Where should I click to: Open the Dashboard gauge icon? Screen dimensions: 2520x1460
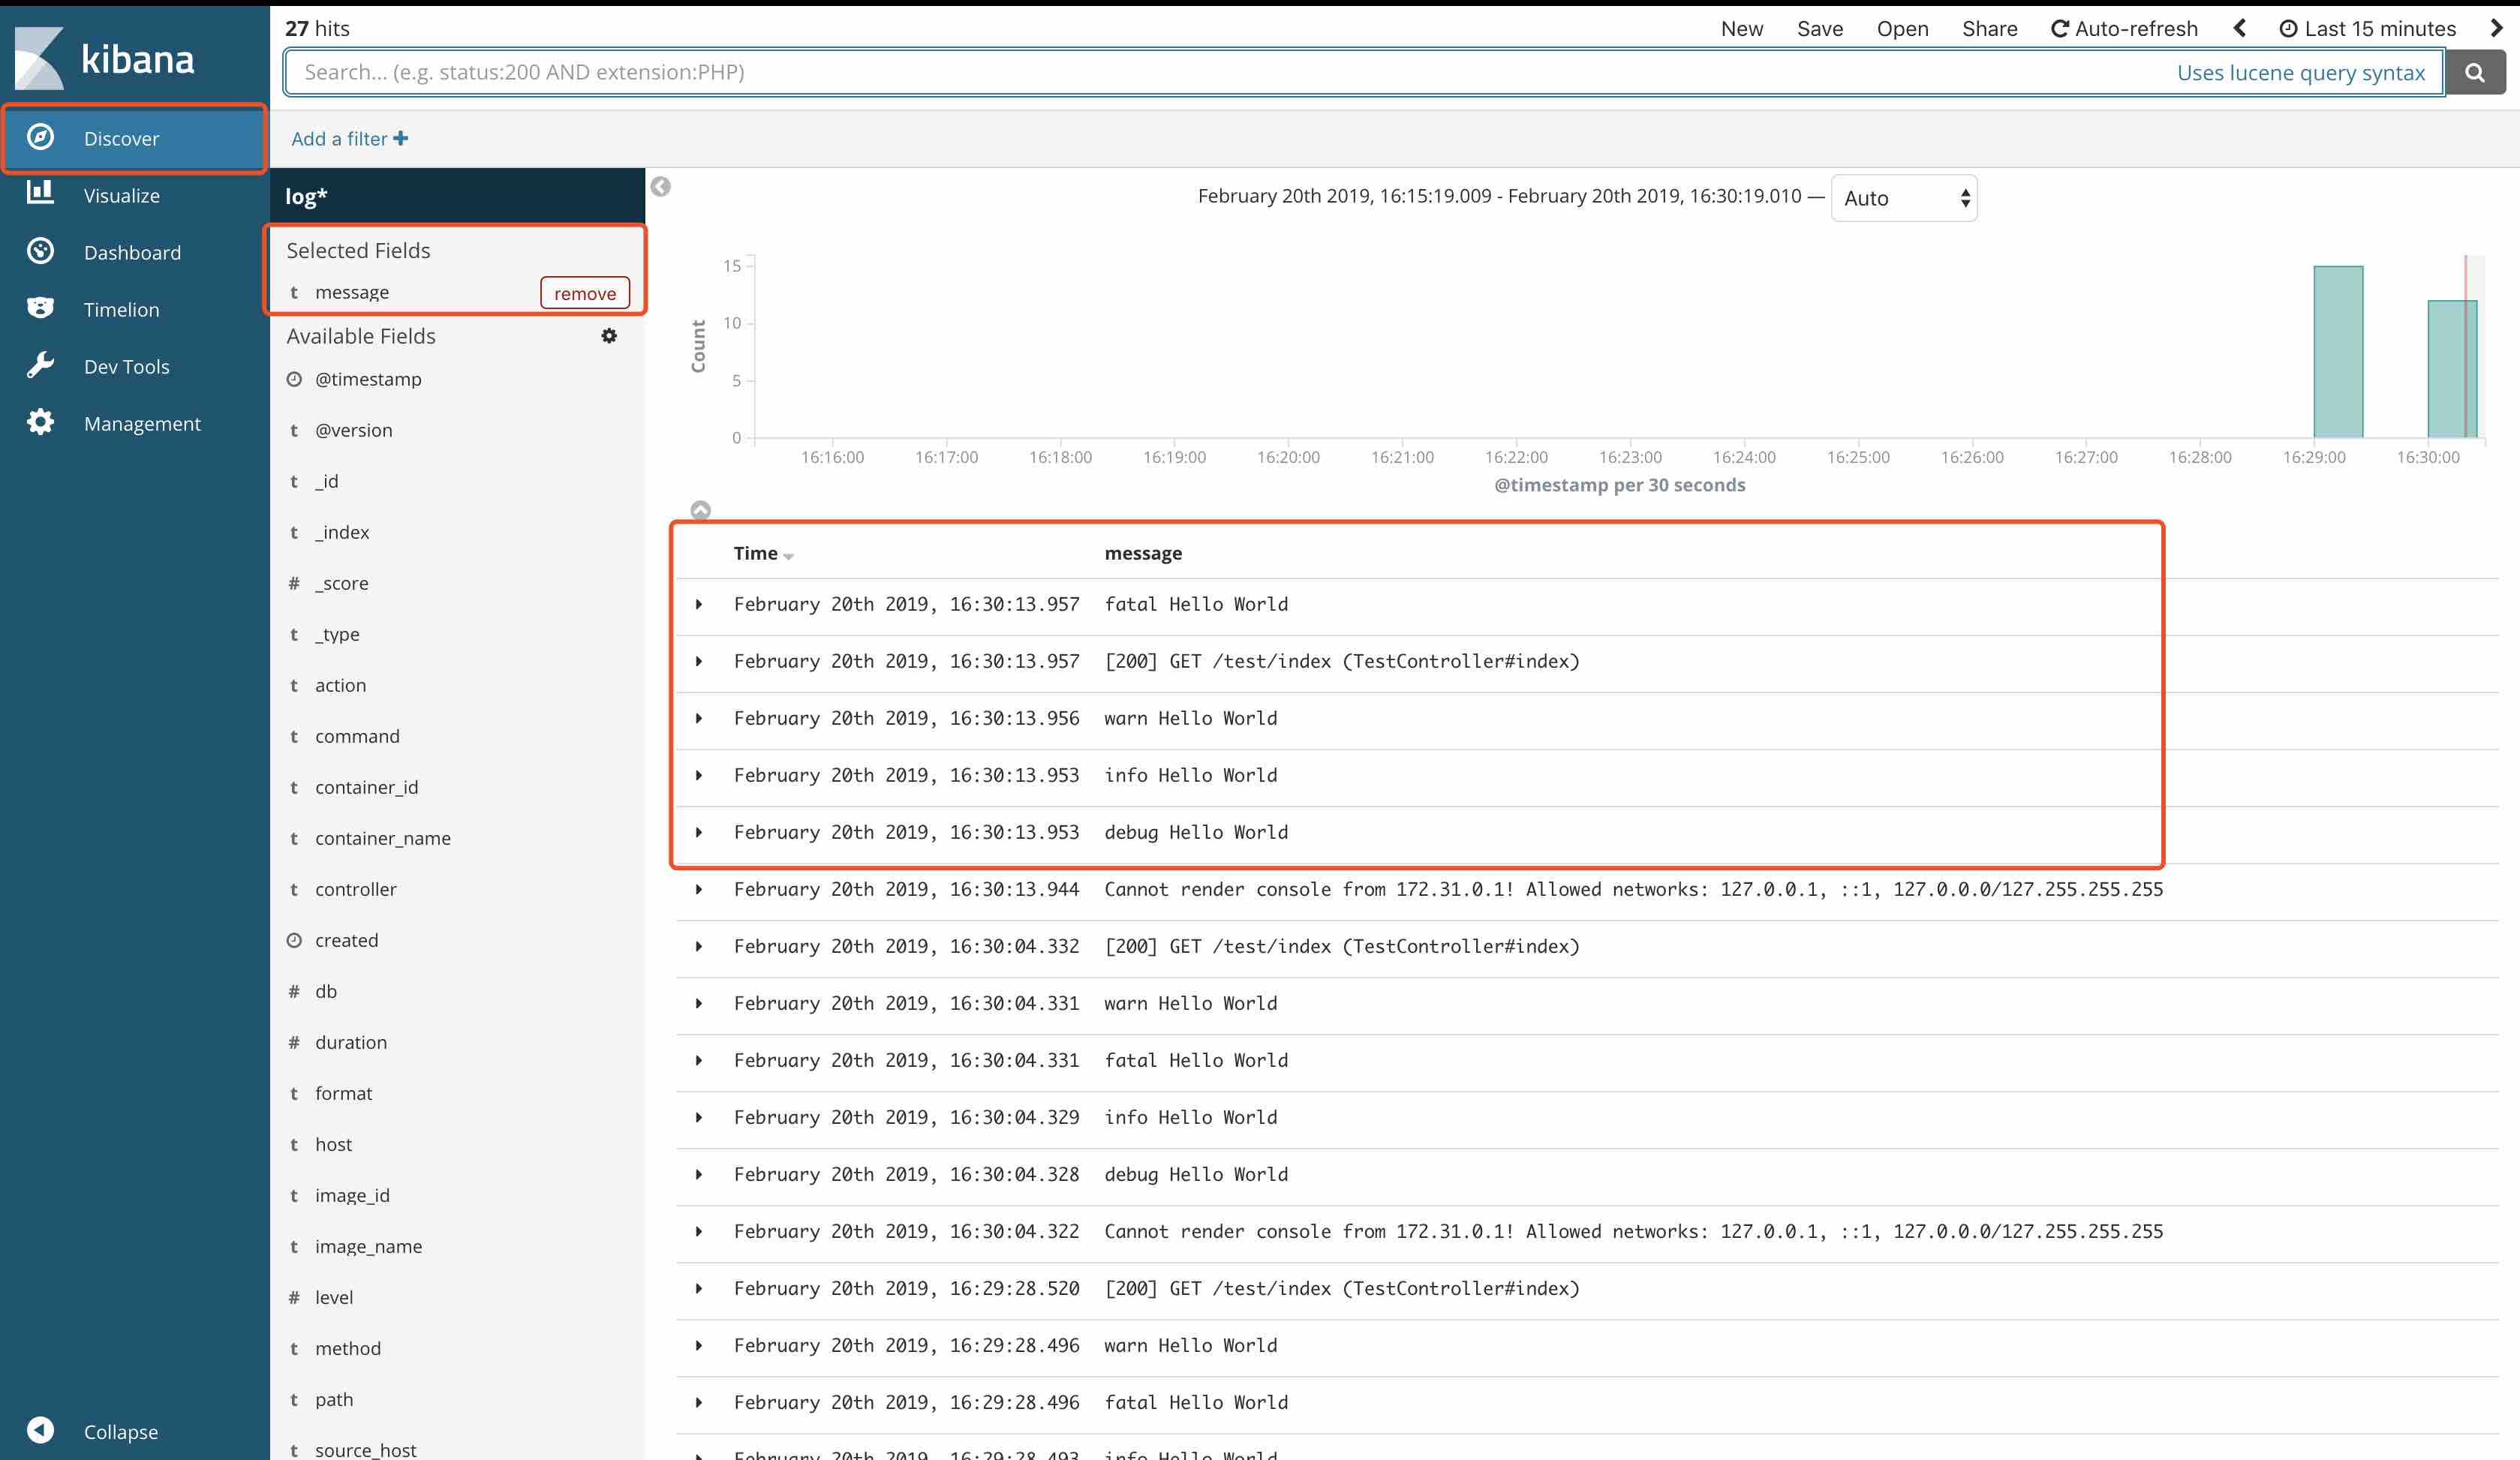point(40,251)
